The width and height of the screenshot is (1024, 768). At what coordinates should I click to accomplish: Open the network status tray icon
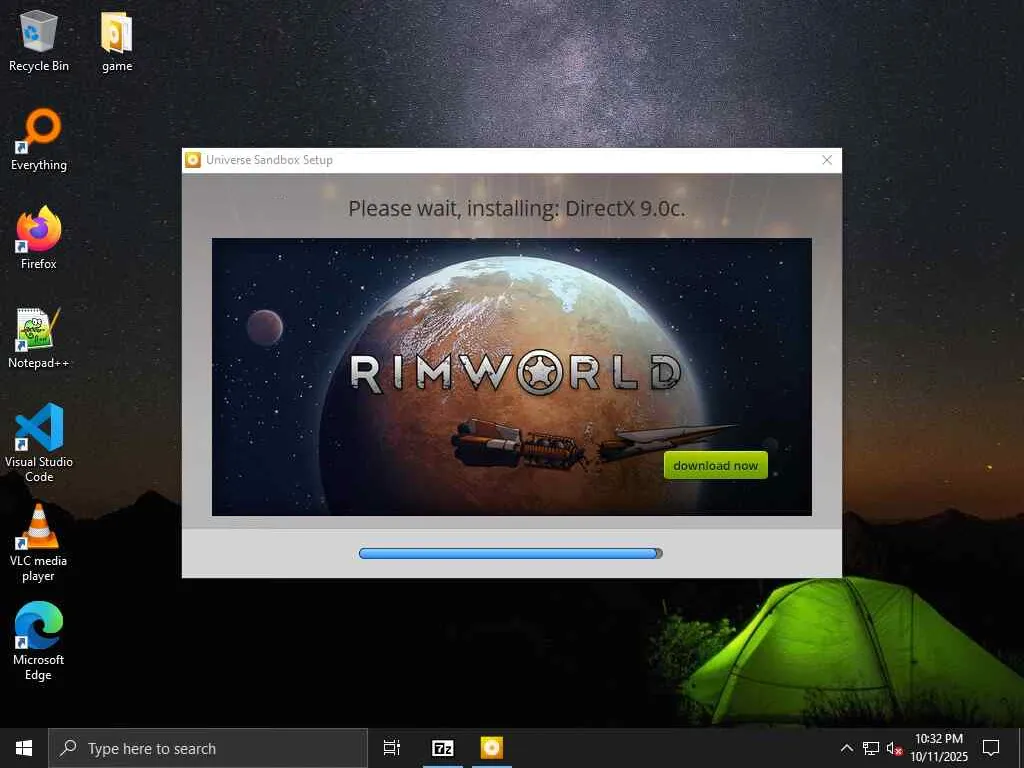click(871, 748)
